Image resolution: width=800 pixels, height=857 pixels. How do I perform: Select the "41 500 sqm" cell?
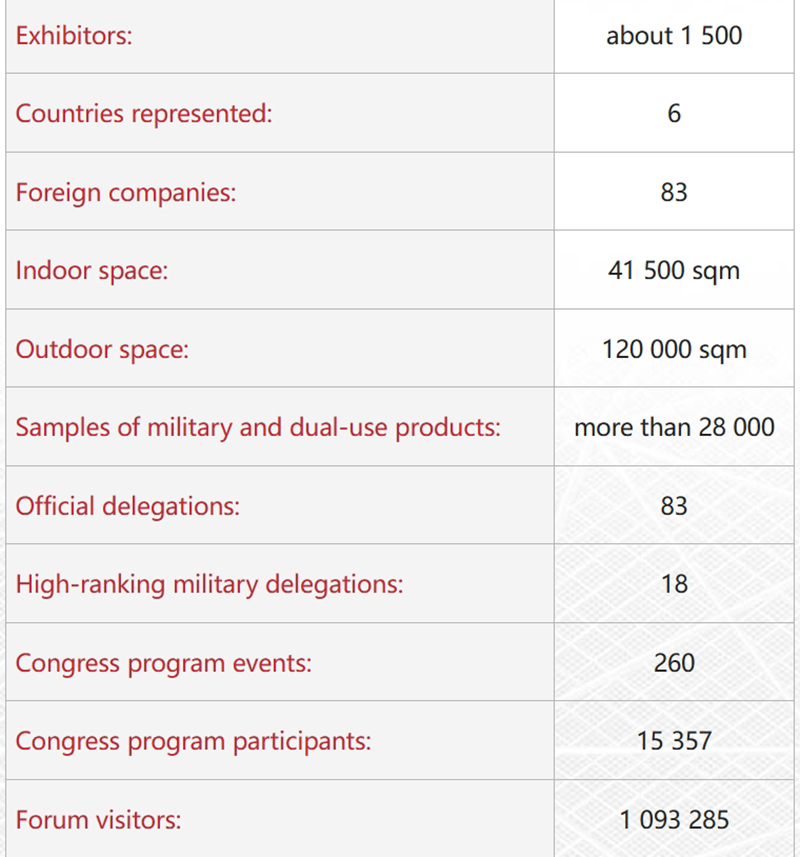[674, 270]
